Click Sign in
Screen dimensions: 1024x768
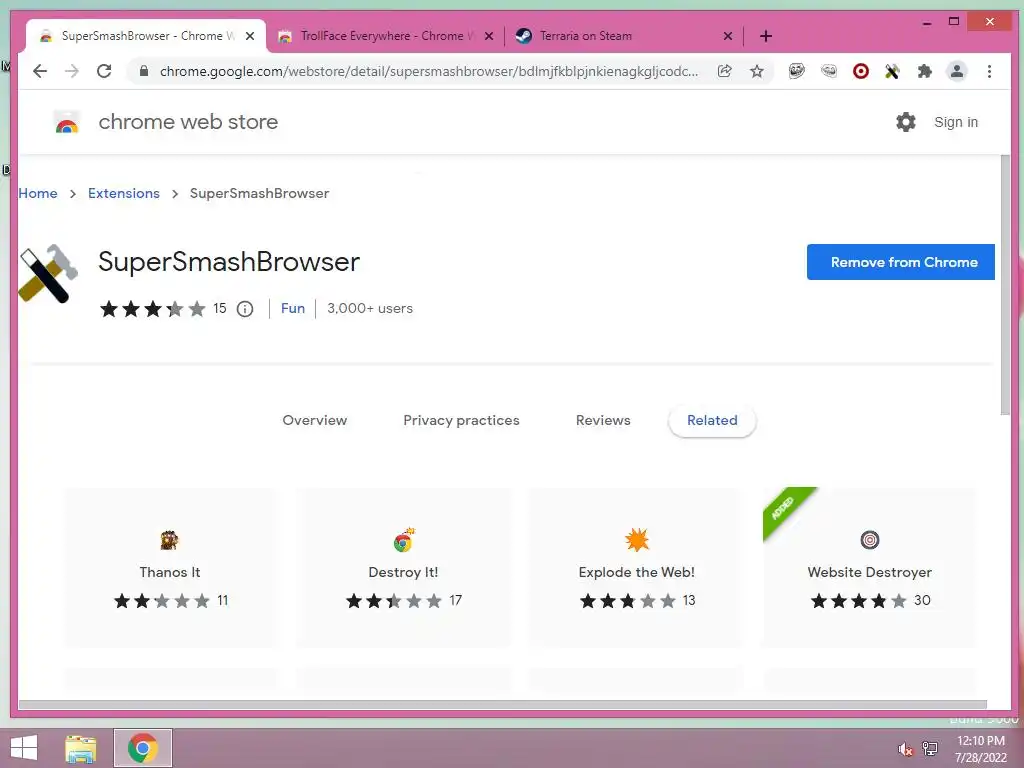955,122
